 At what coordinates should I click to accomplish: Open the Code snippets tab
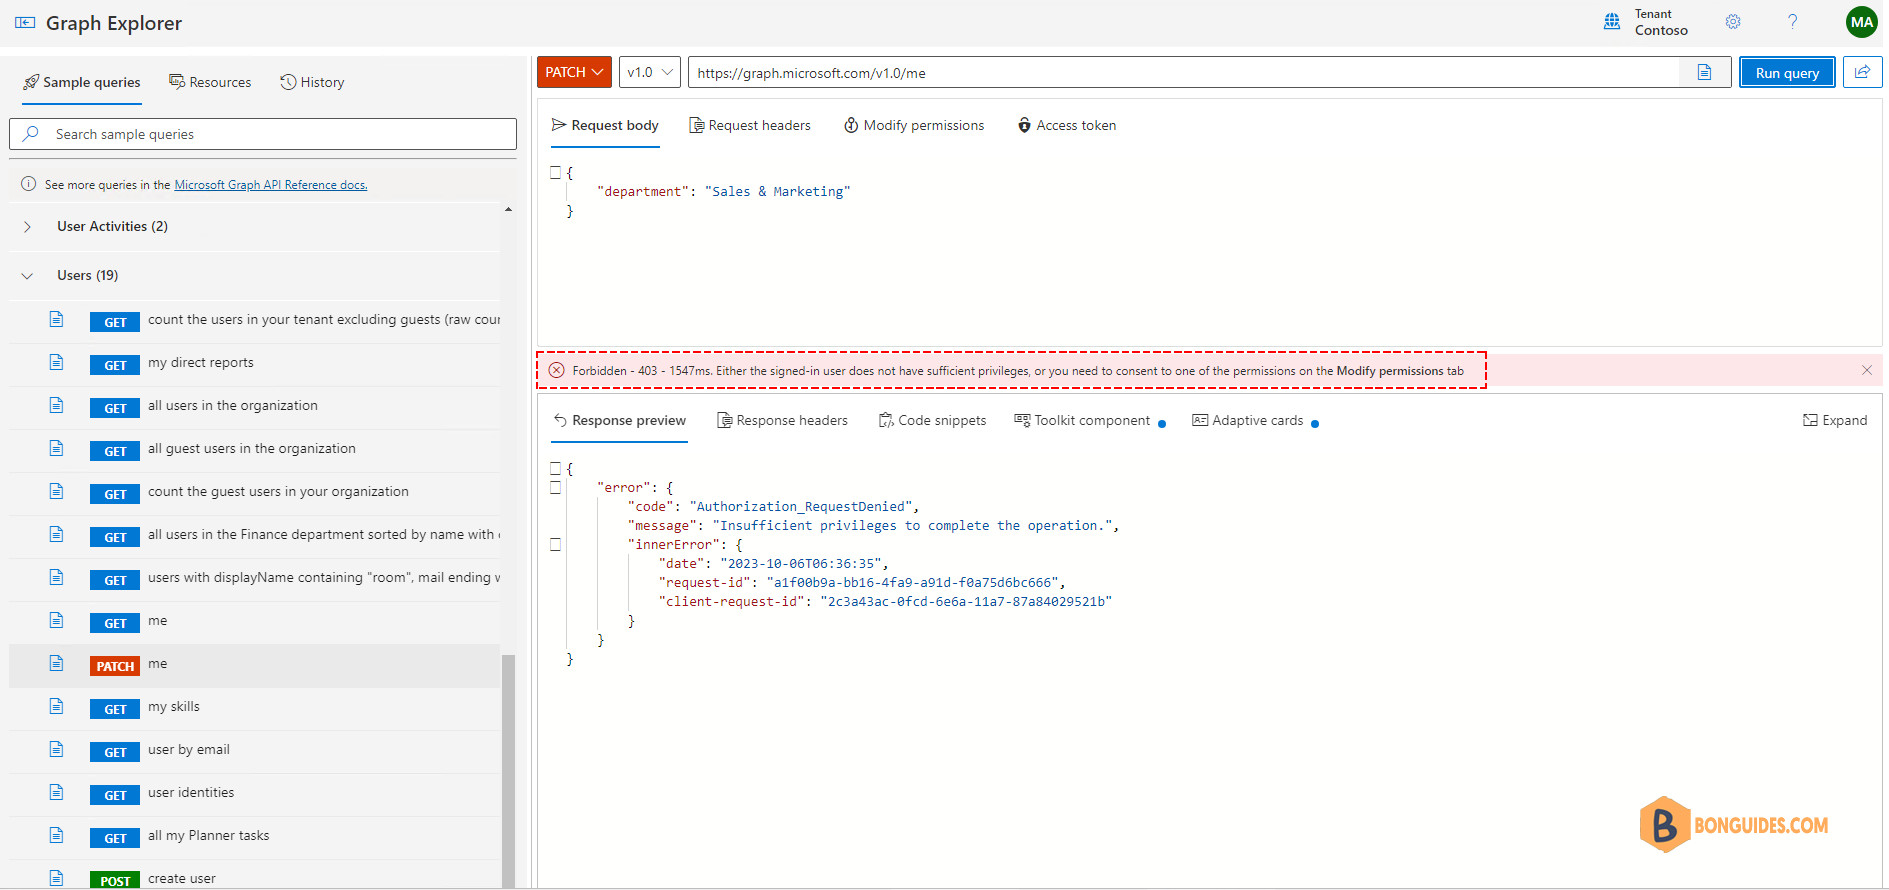932,420
